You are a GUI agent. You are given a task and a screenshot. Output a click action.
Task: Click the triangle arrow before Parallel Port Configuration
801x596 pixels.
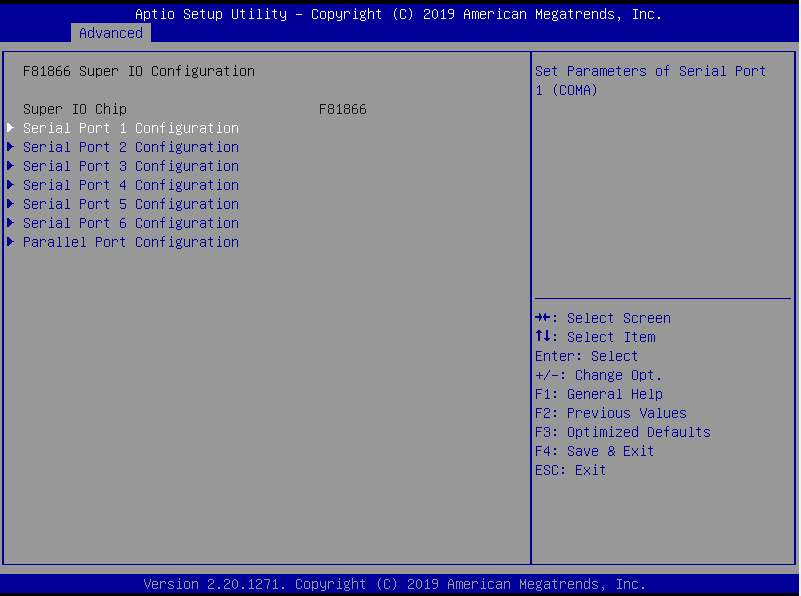11,242
